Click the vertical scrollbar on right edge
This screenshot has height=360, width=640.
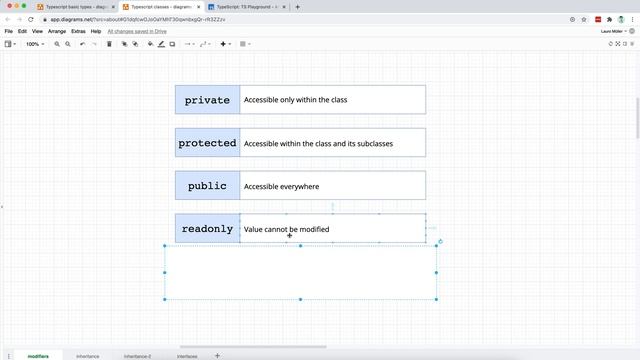(638, 118)
